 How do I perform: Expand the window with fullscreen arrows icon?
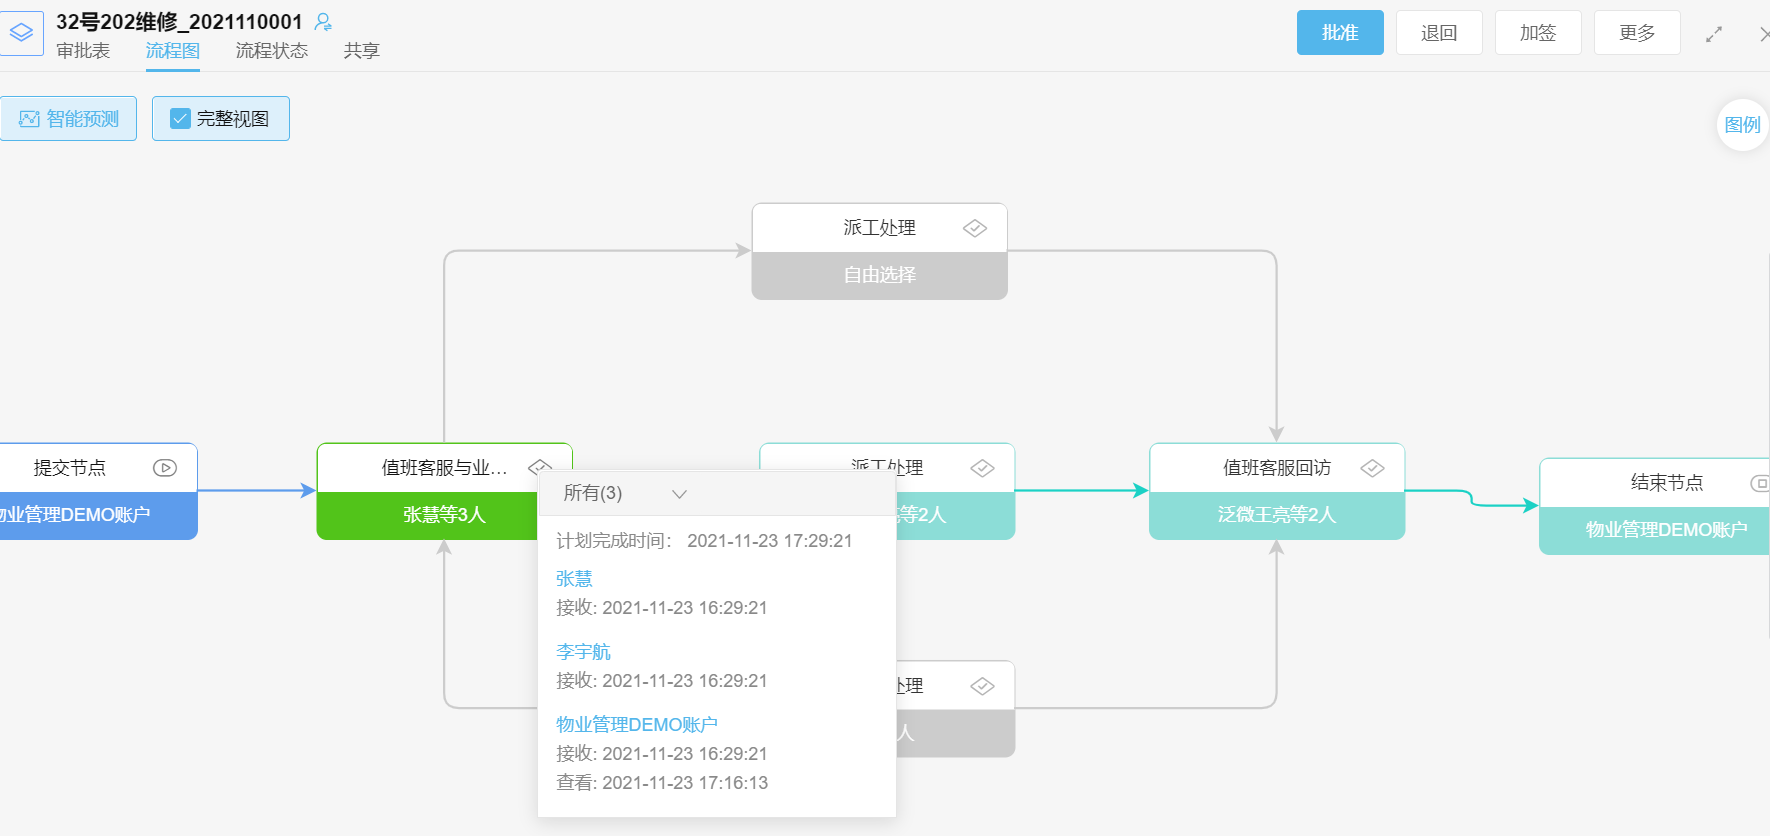(x=1714, y=34)
